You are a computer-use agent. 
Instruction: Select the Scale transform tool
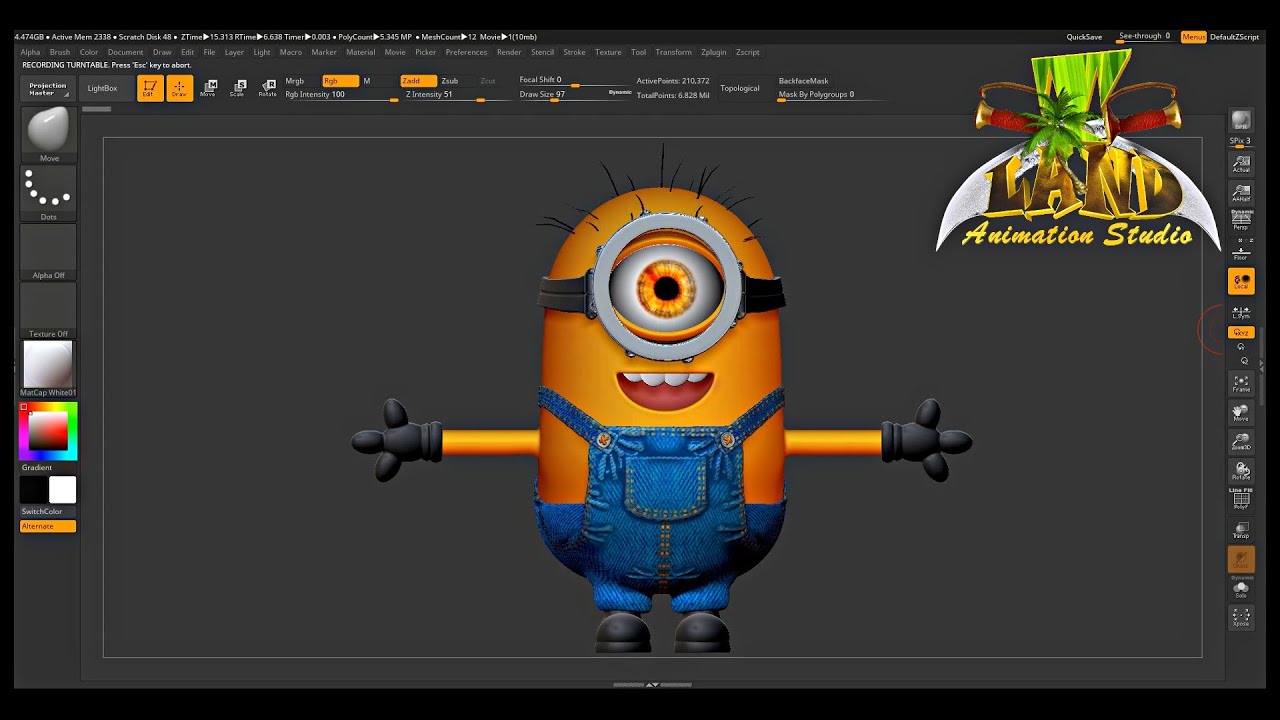click(238, 88)
